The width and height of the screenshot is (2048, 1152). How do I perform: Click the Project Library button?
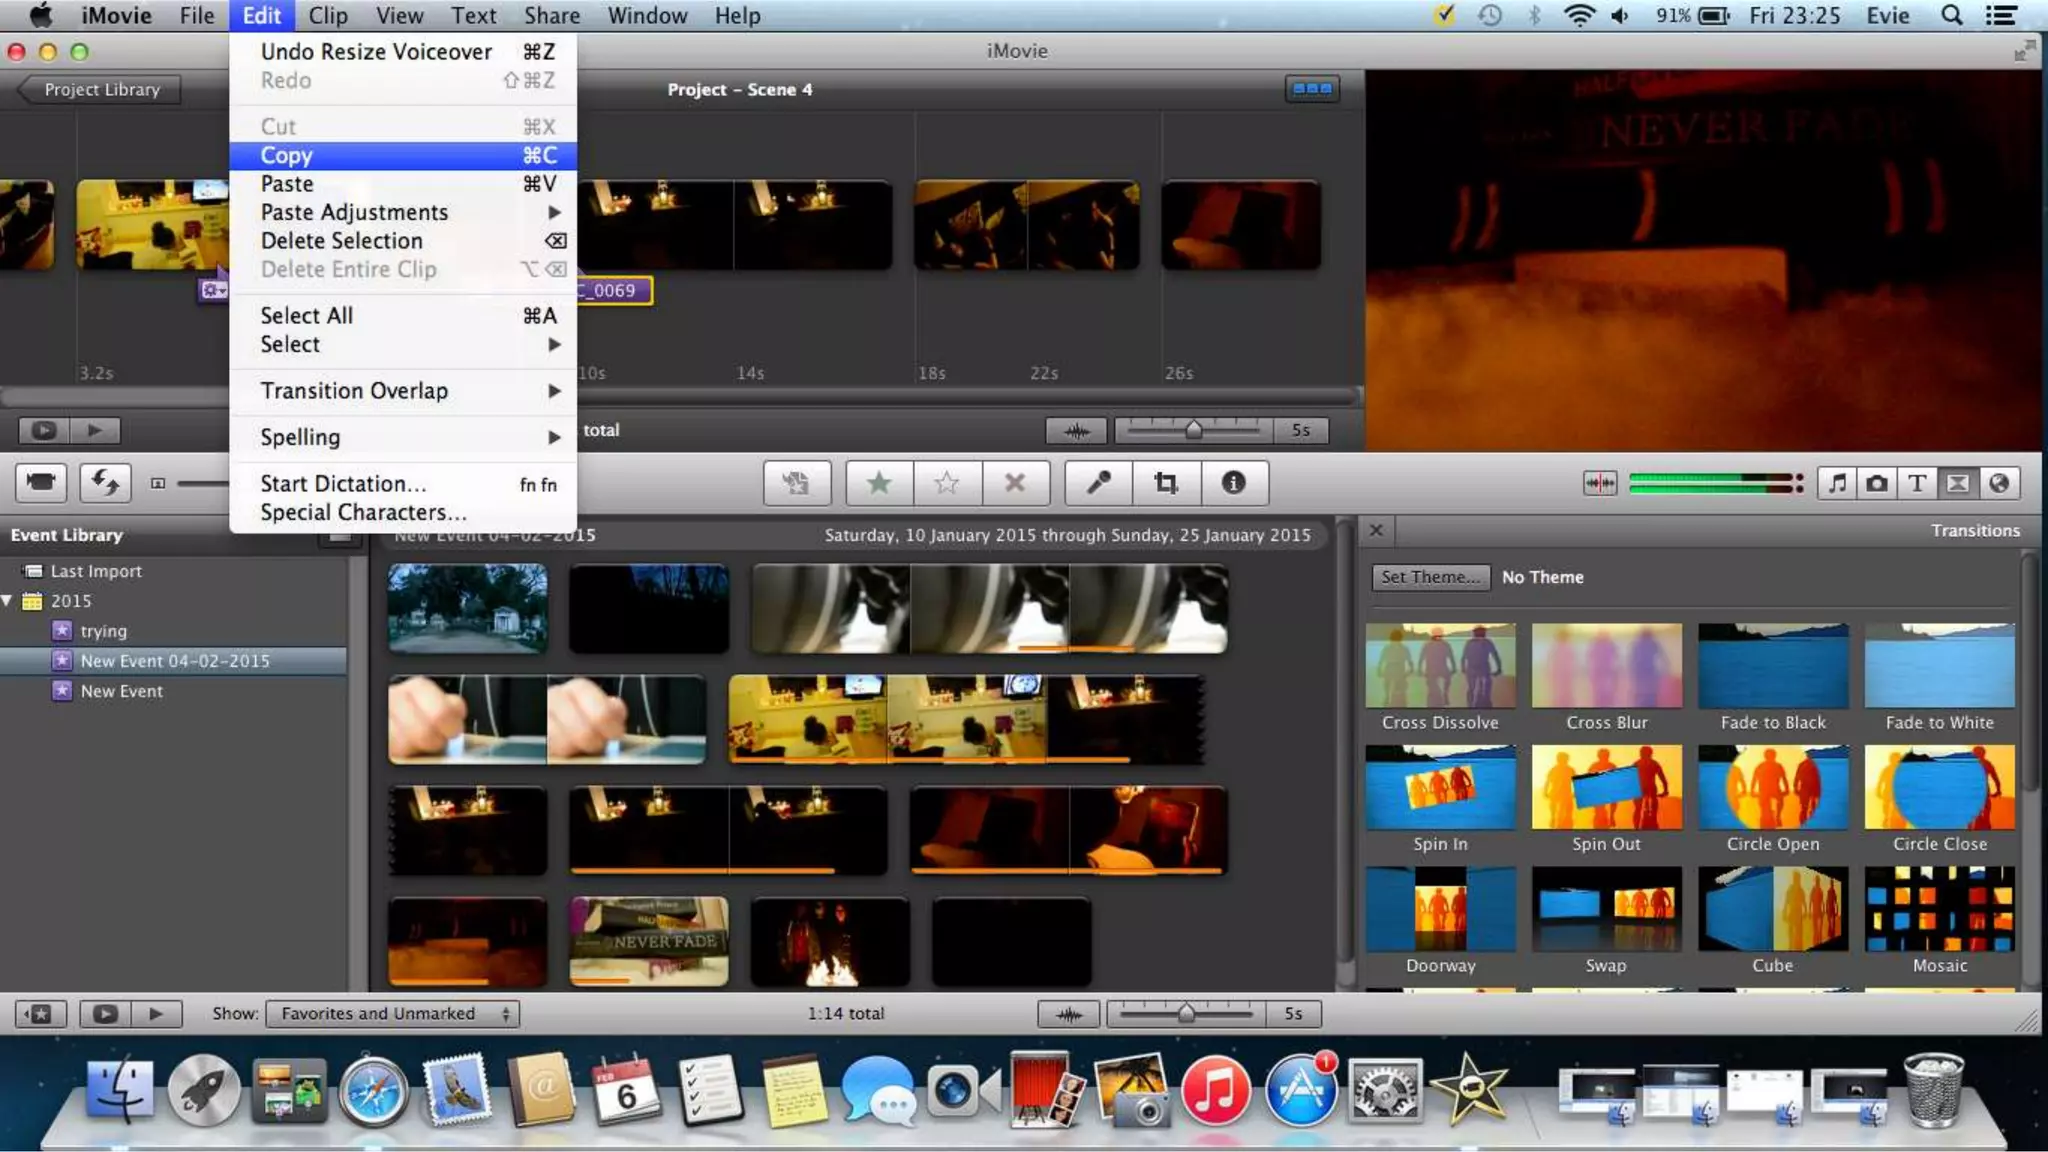click(x=100, y=89)
